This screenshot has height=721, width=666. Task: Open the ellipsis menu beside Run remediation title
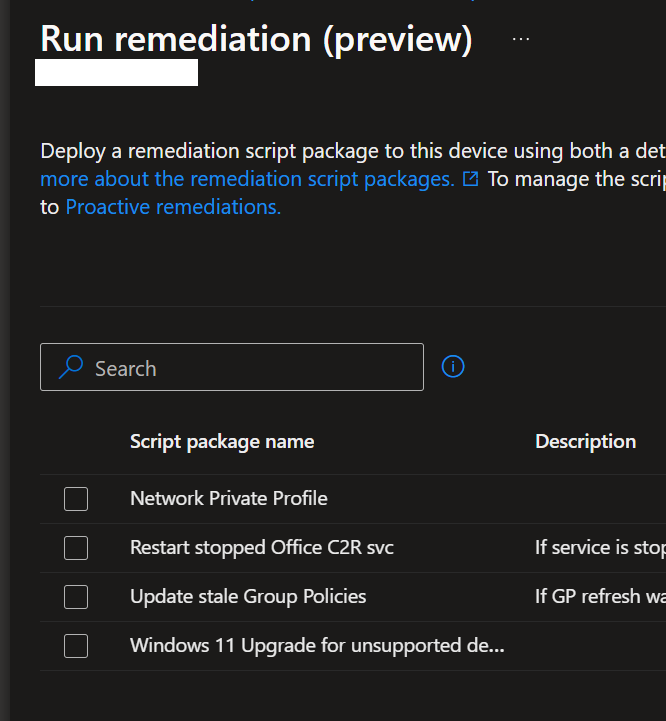(521, 39)
